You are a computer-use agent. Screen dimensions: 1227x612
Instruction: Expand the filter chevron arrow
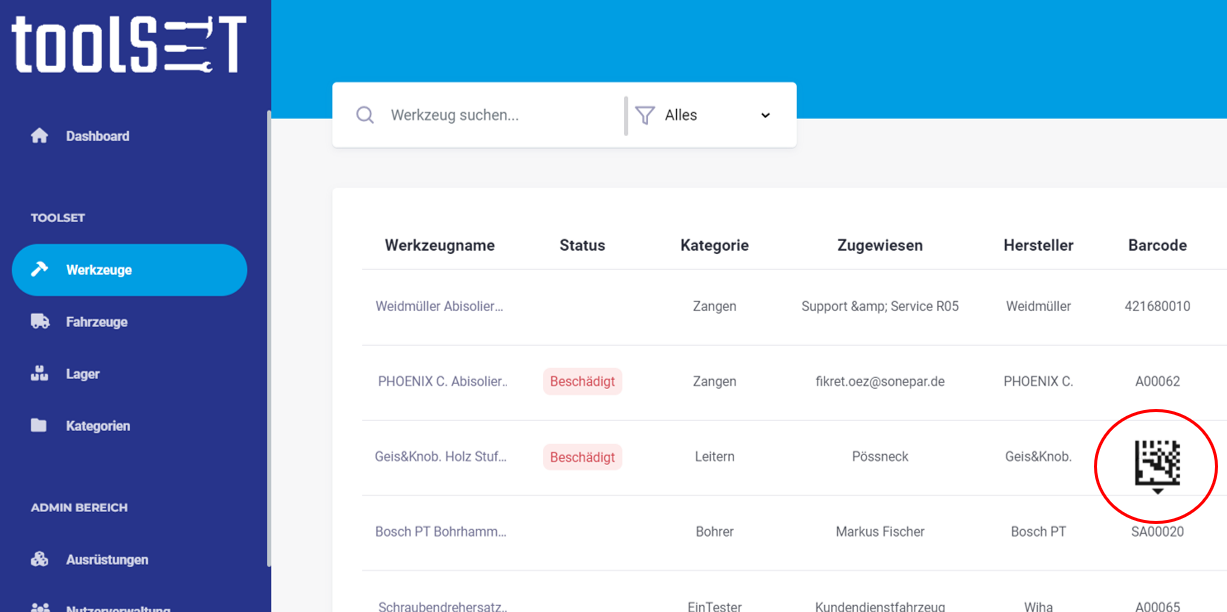(x=766, y=115)
